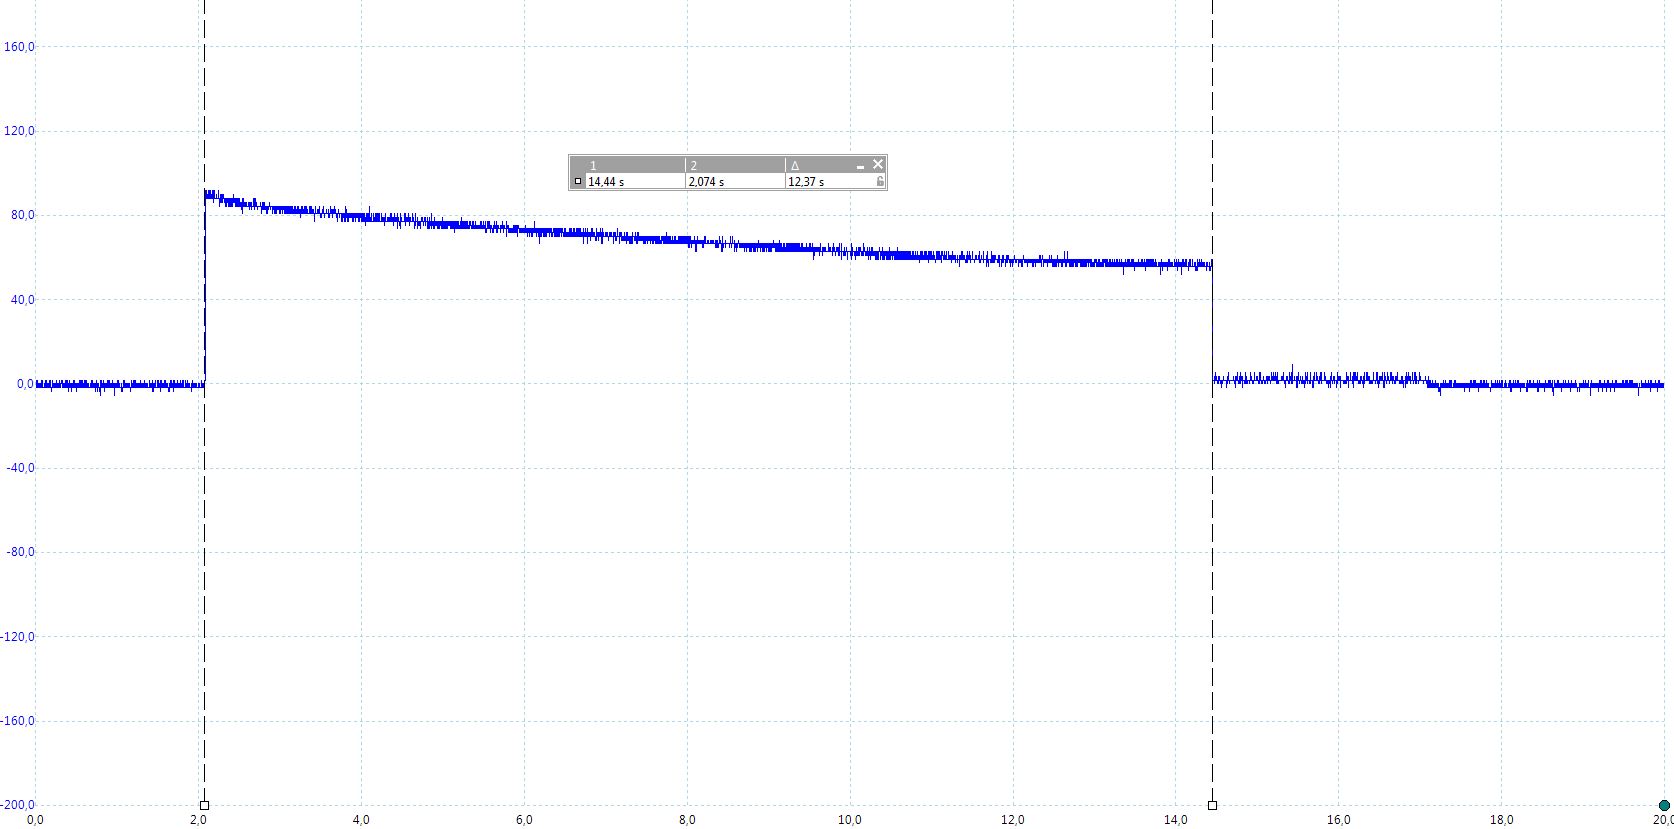1674x829 pixels.
Task: Click the teal circular handle at bottom right
Action: pos(1664,805)
